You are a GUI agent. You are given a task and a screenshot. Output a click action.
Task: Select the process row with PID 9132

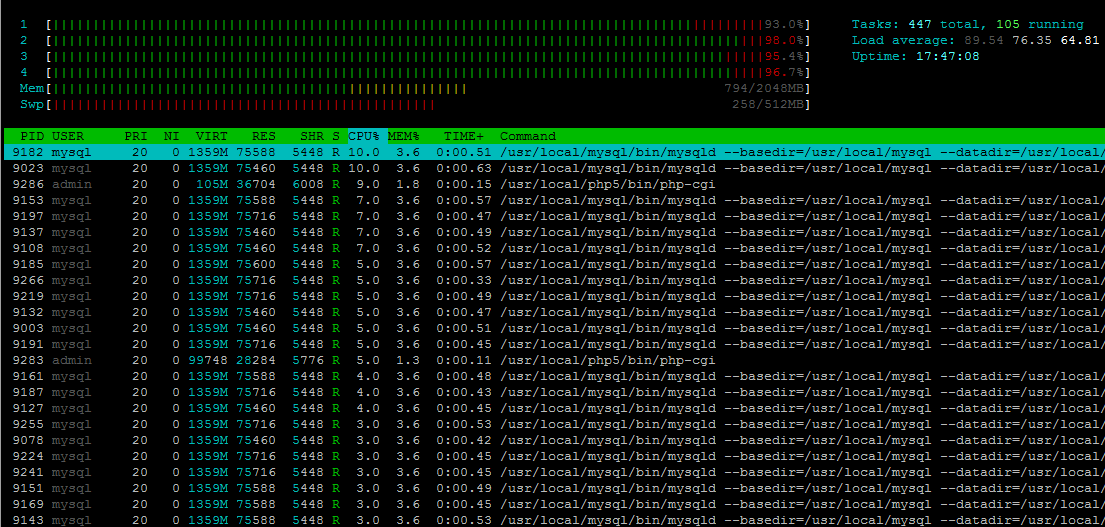click(x=554, y=312)
